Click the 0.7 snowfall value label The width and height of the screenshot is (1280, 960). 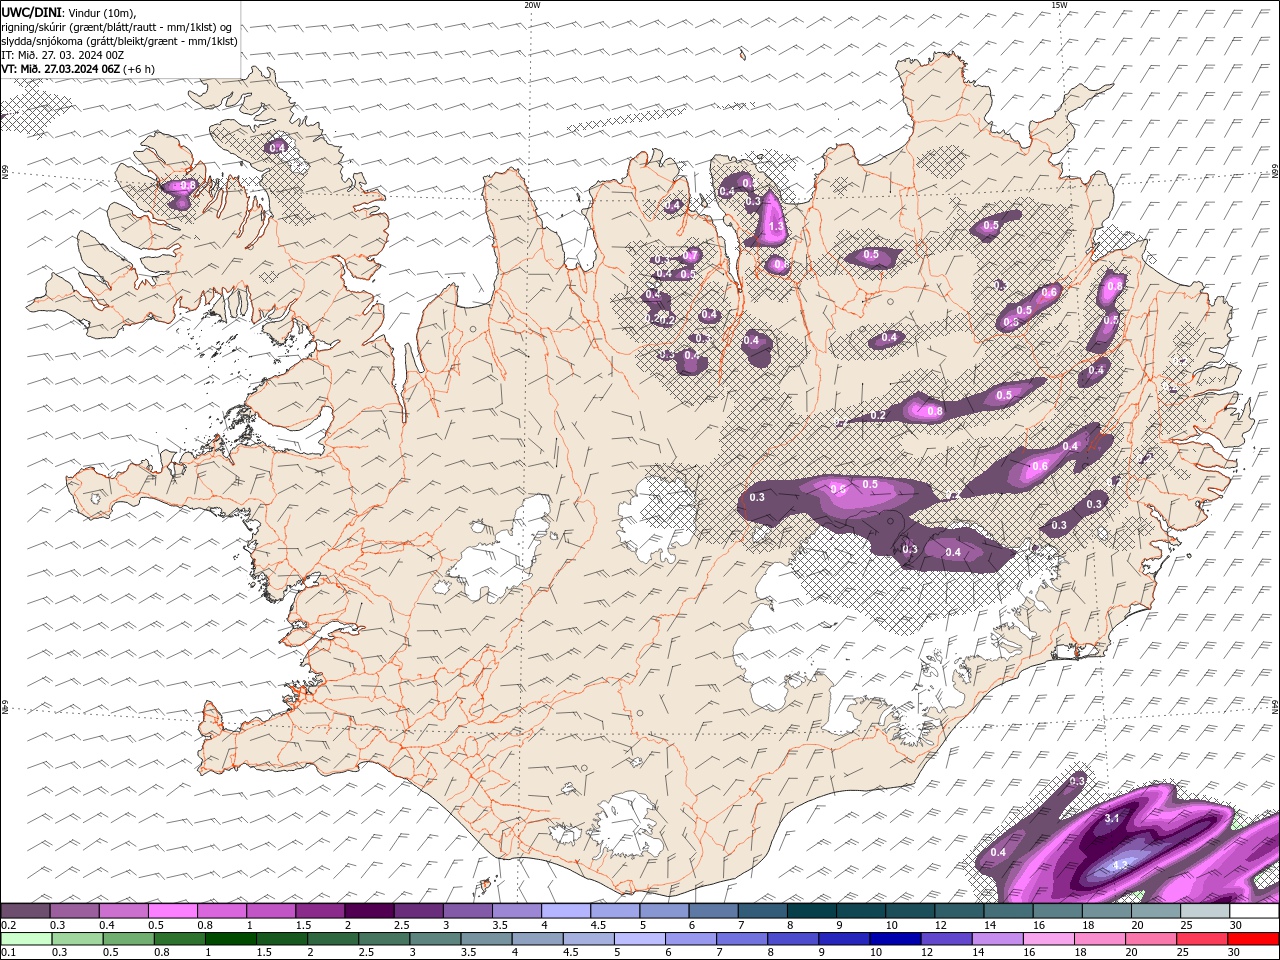(690, 256)
